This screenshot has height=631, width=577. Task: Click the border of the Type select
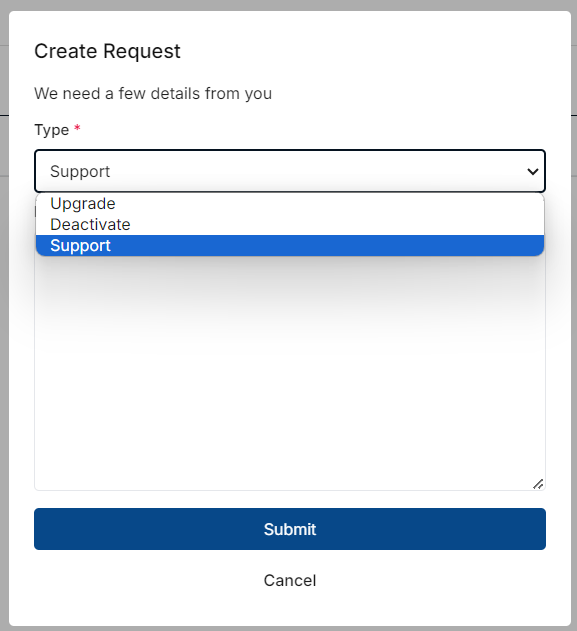pos(290,150)
